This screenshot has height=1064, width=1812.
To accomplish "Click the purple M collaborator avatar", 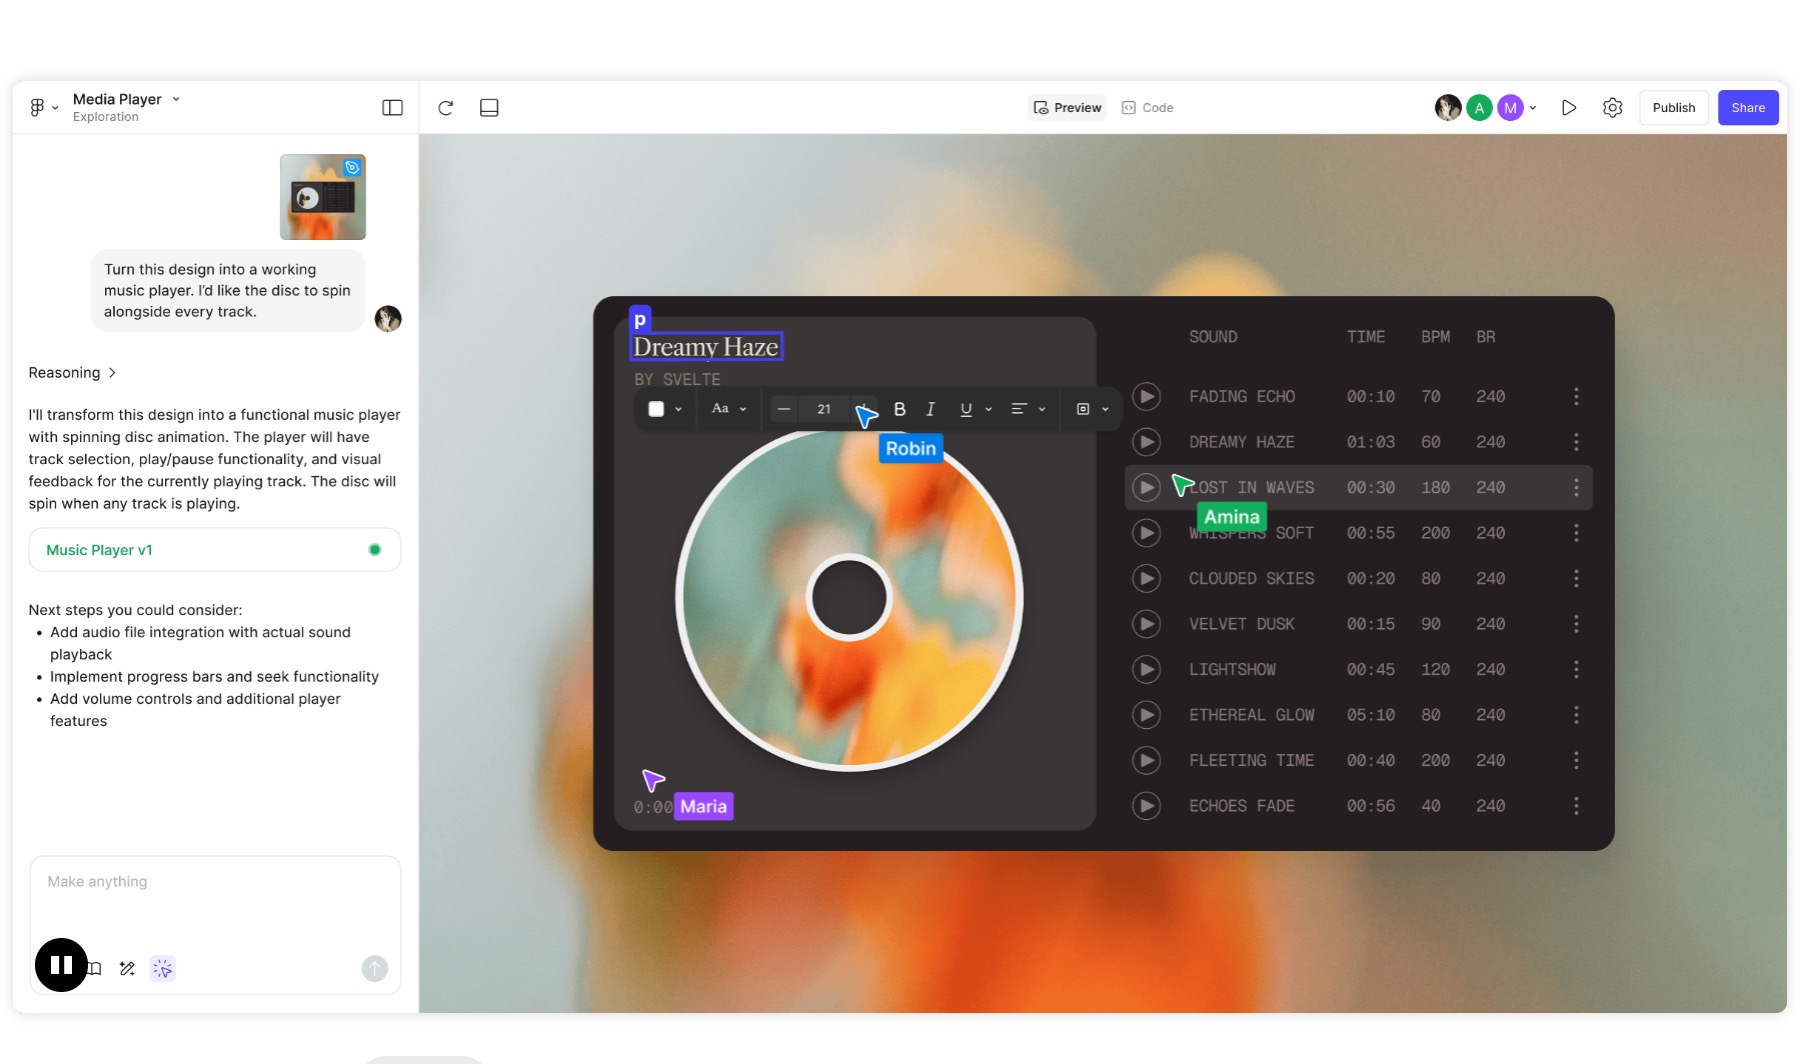I will pyautogui.click(x=1510, y=108).
